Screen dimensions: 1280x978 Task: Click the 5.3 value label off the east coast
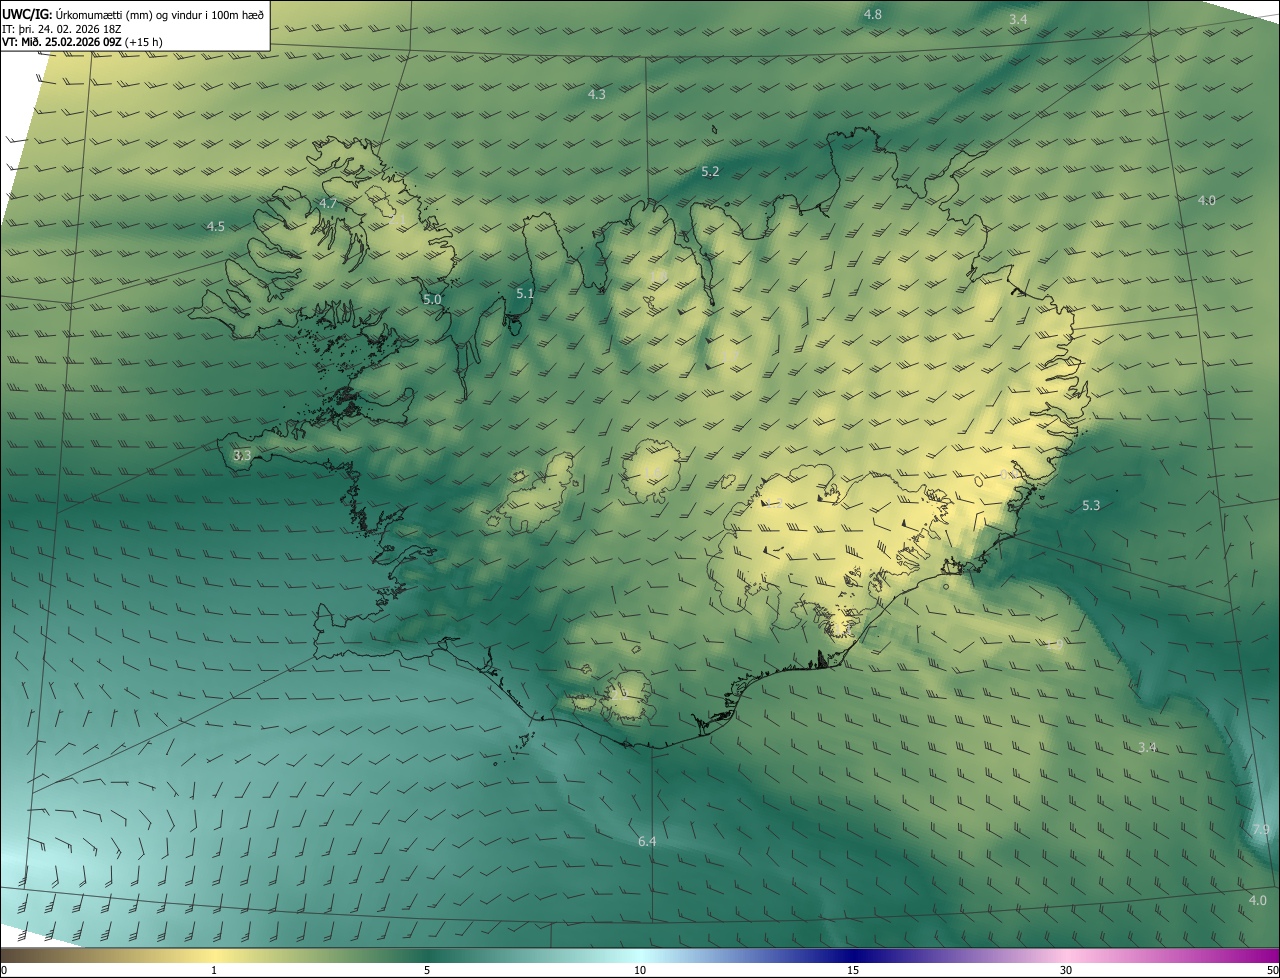(1091, 506)
